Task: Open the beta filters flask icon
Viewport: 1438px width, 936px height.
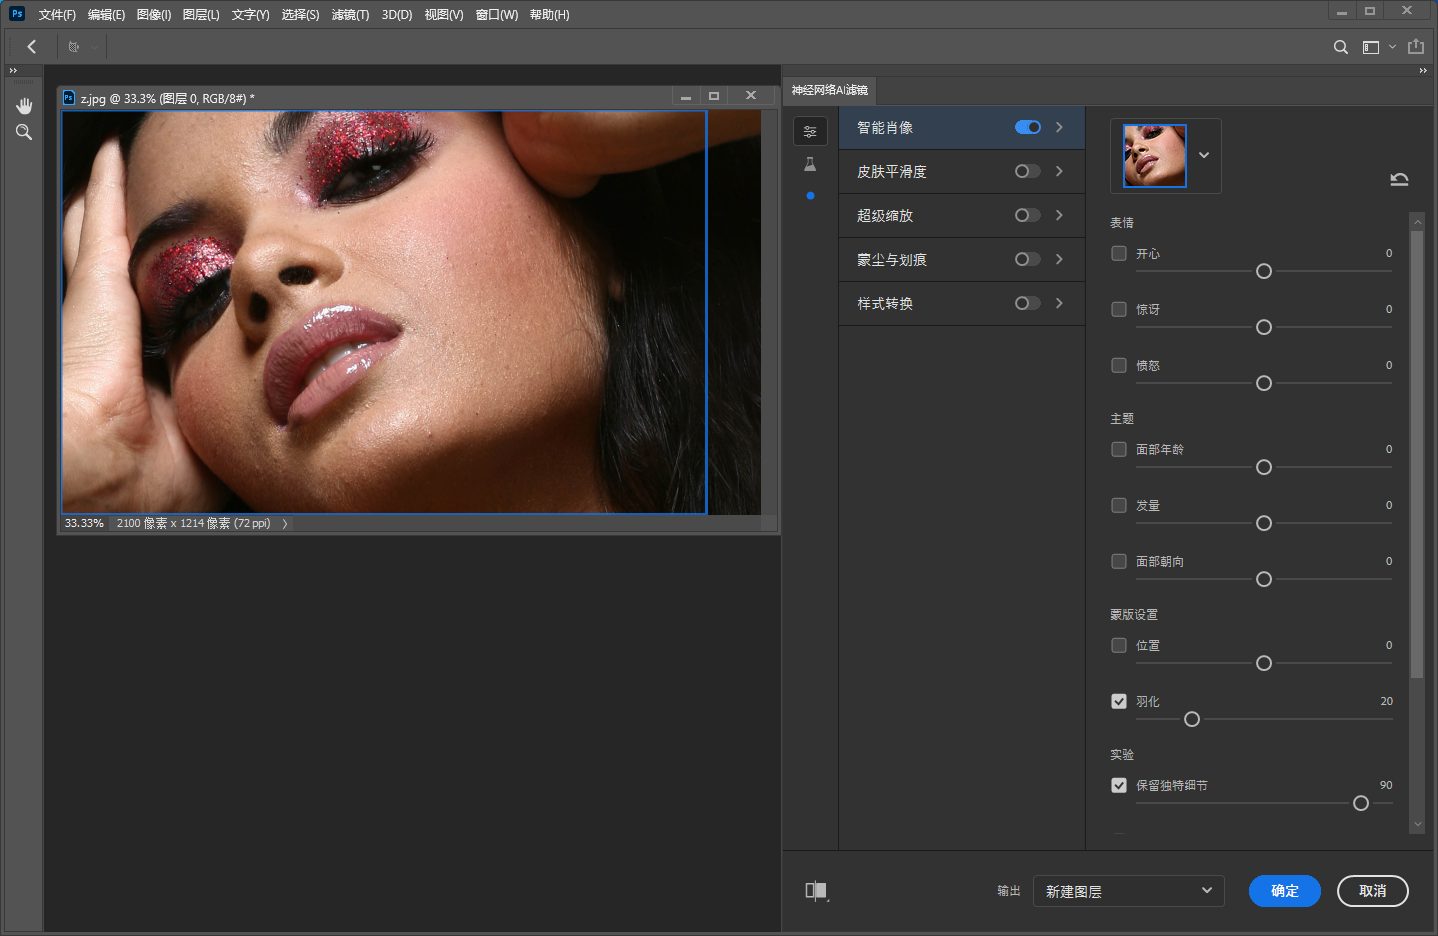Action: click(x=810, y=164)
